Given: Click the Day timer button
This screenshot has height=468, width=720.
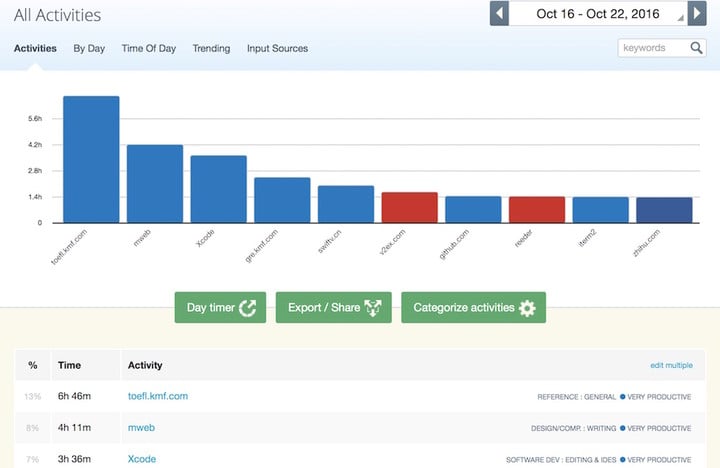Looking at the screenshot, I should [220, 307].
